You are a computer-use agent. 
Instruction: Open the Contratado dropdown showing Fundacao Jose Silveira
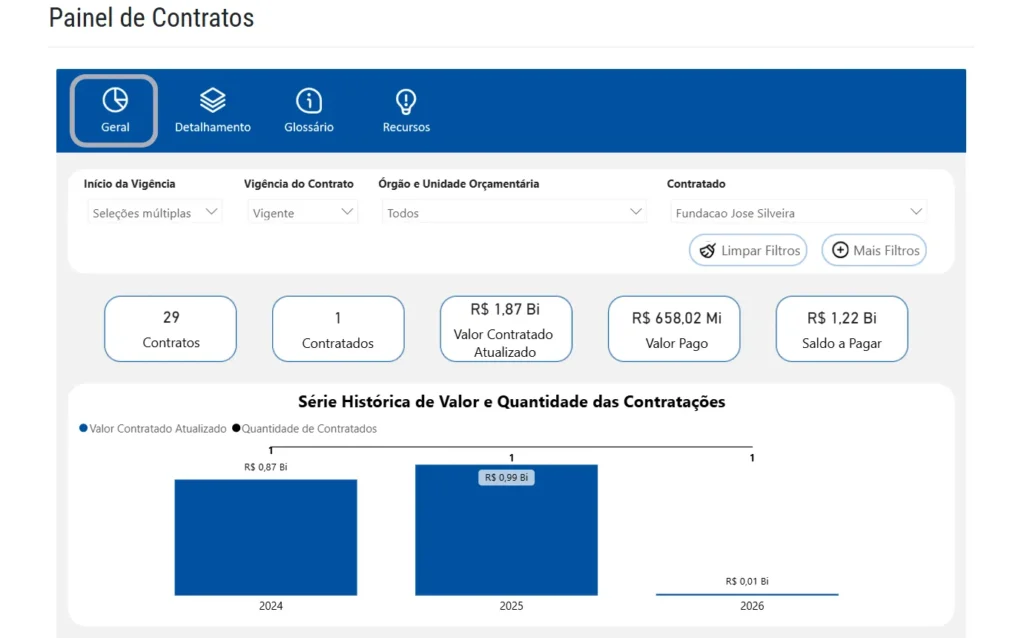(798, 213)
